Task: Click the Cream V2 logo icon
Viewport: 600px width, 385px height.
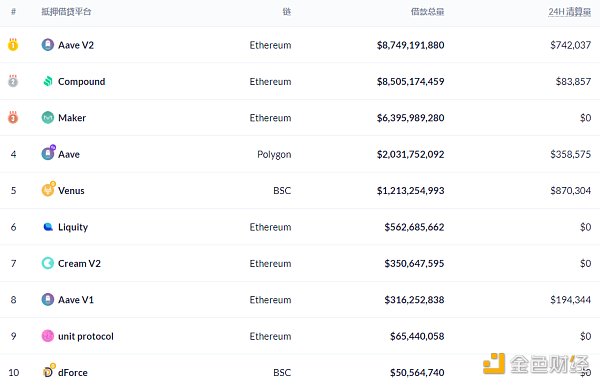Action: (47, 263)
